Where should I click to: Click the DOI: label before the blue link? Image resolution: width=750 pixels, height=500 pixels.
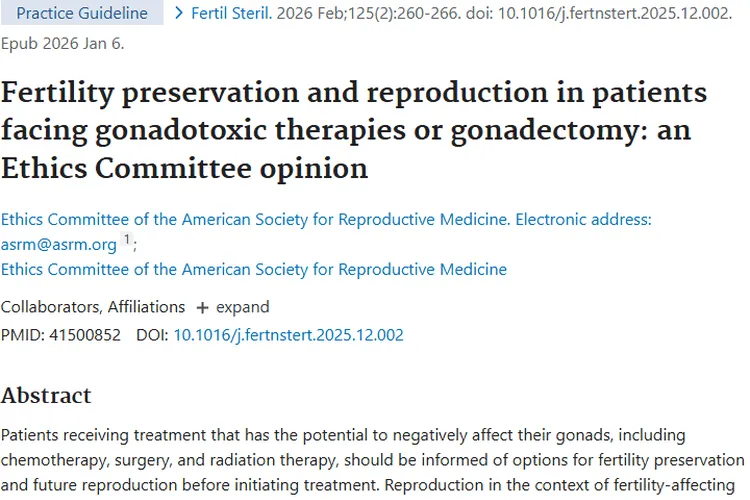point(152,335)
